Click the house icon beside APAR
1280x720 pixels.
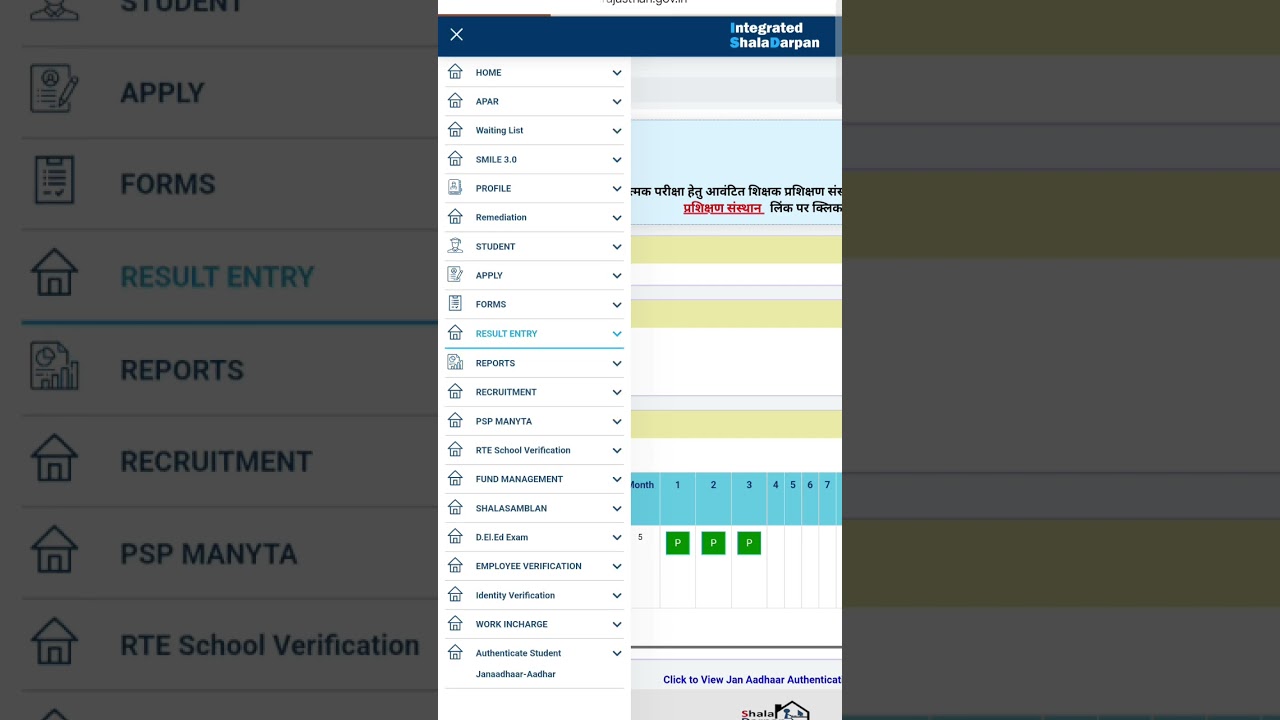(455, 101)
